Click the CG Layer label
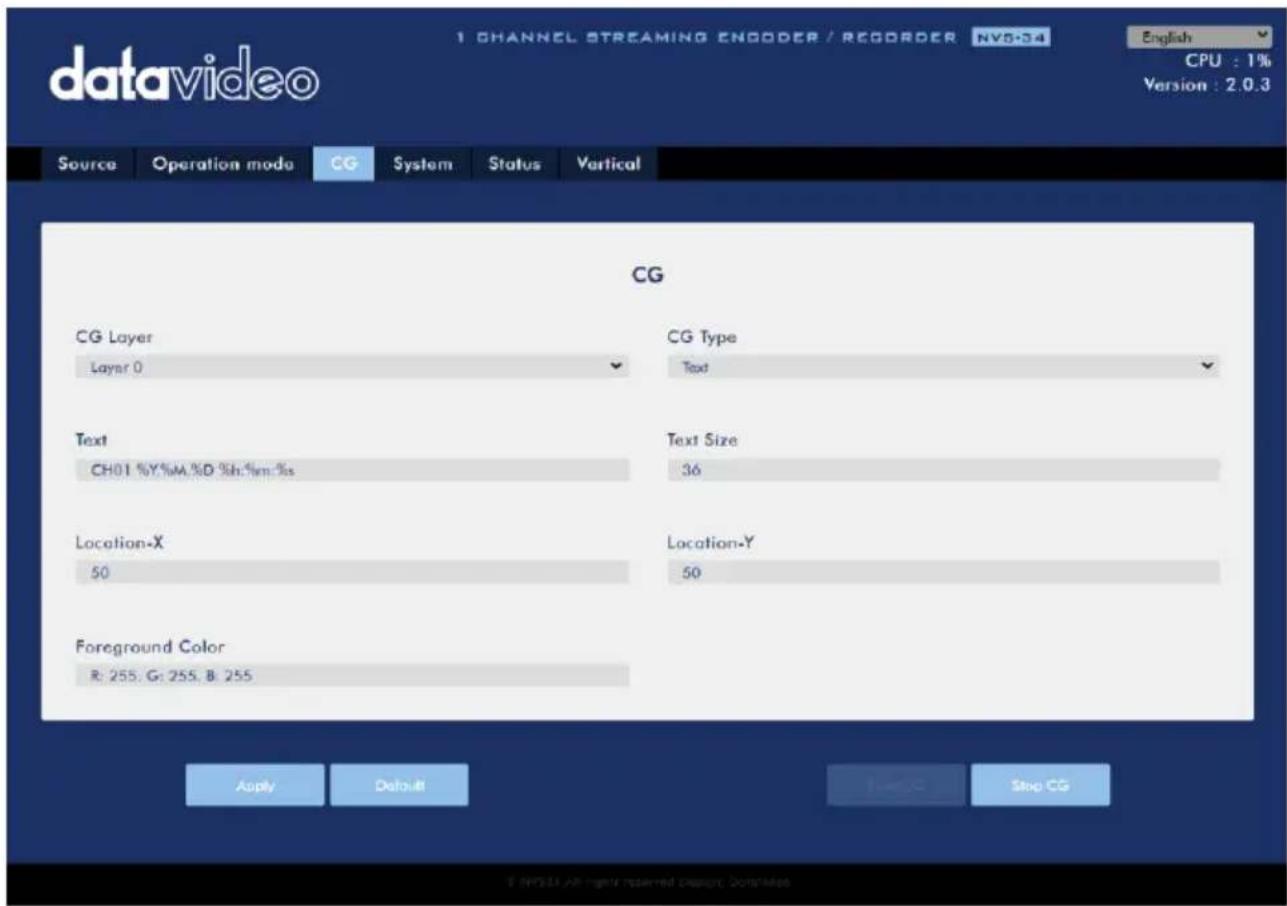 [114, 337]
